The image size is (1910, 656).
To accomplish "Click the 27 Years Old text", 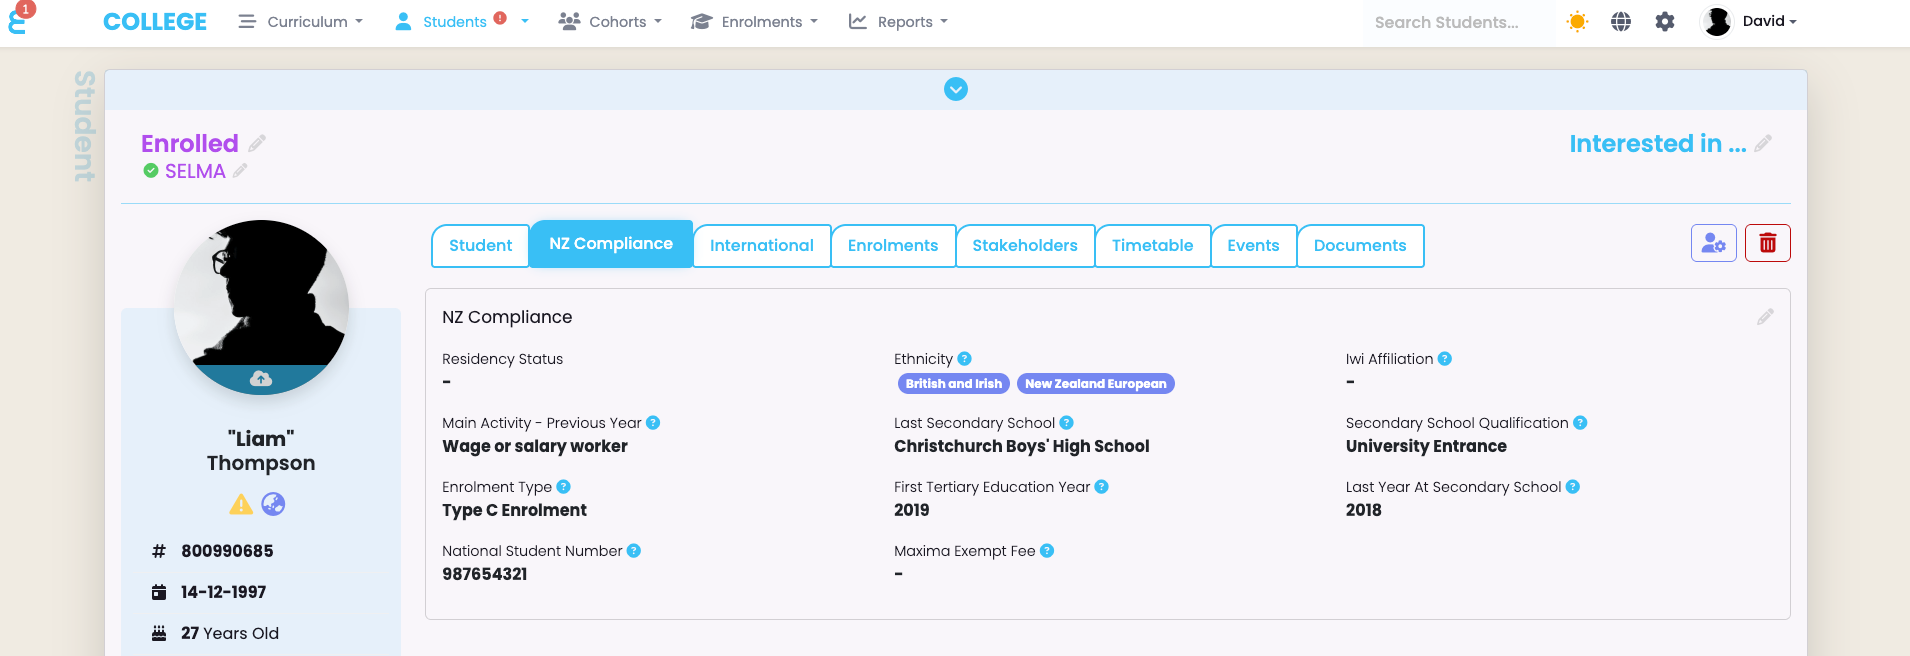I will pyautogui.click(x=230, y=633).
